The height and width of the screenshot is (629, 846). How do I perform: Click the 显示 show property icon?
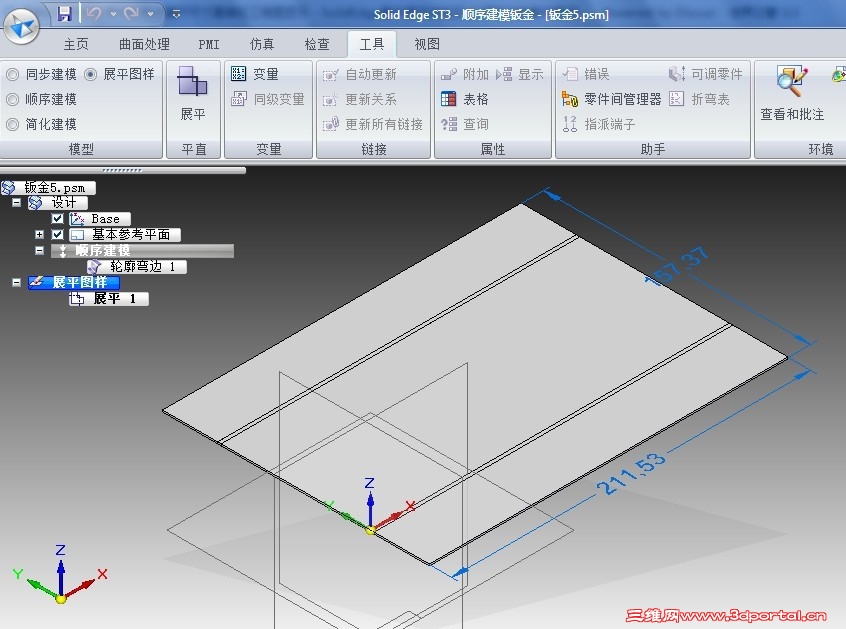pos(504,74)
